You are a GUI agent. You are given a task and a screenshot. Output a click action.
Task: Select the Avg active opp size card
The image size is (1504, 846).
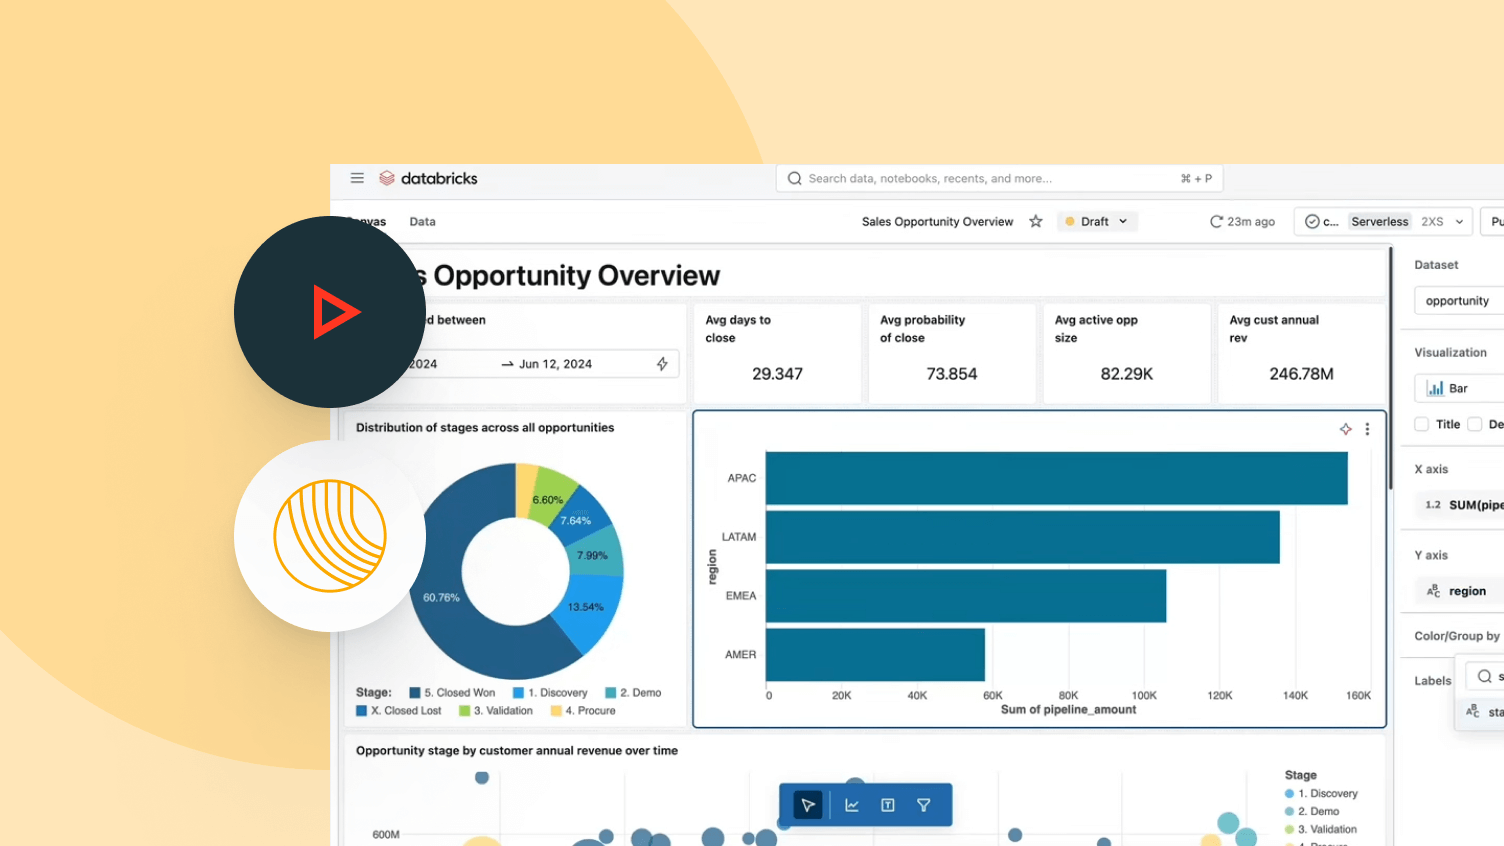pyautogui.click(x=1127, y=354)
